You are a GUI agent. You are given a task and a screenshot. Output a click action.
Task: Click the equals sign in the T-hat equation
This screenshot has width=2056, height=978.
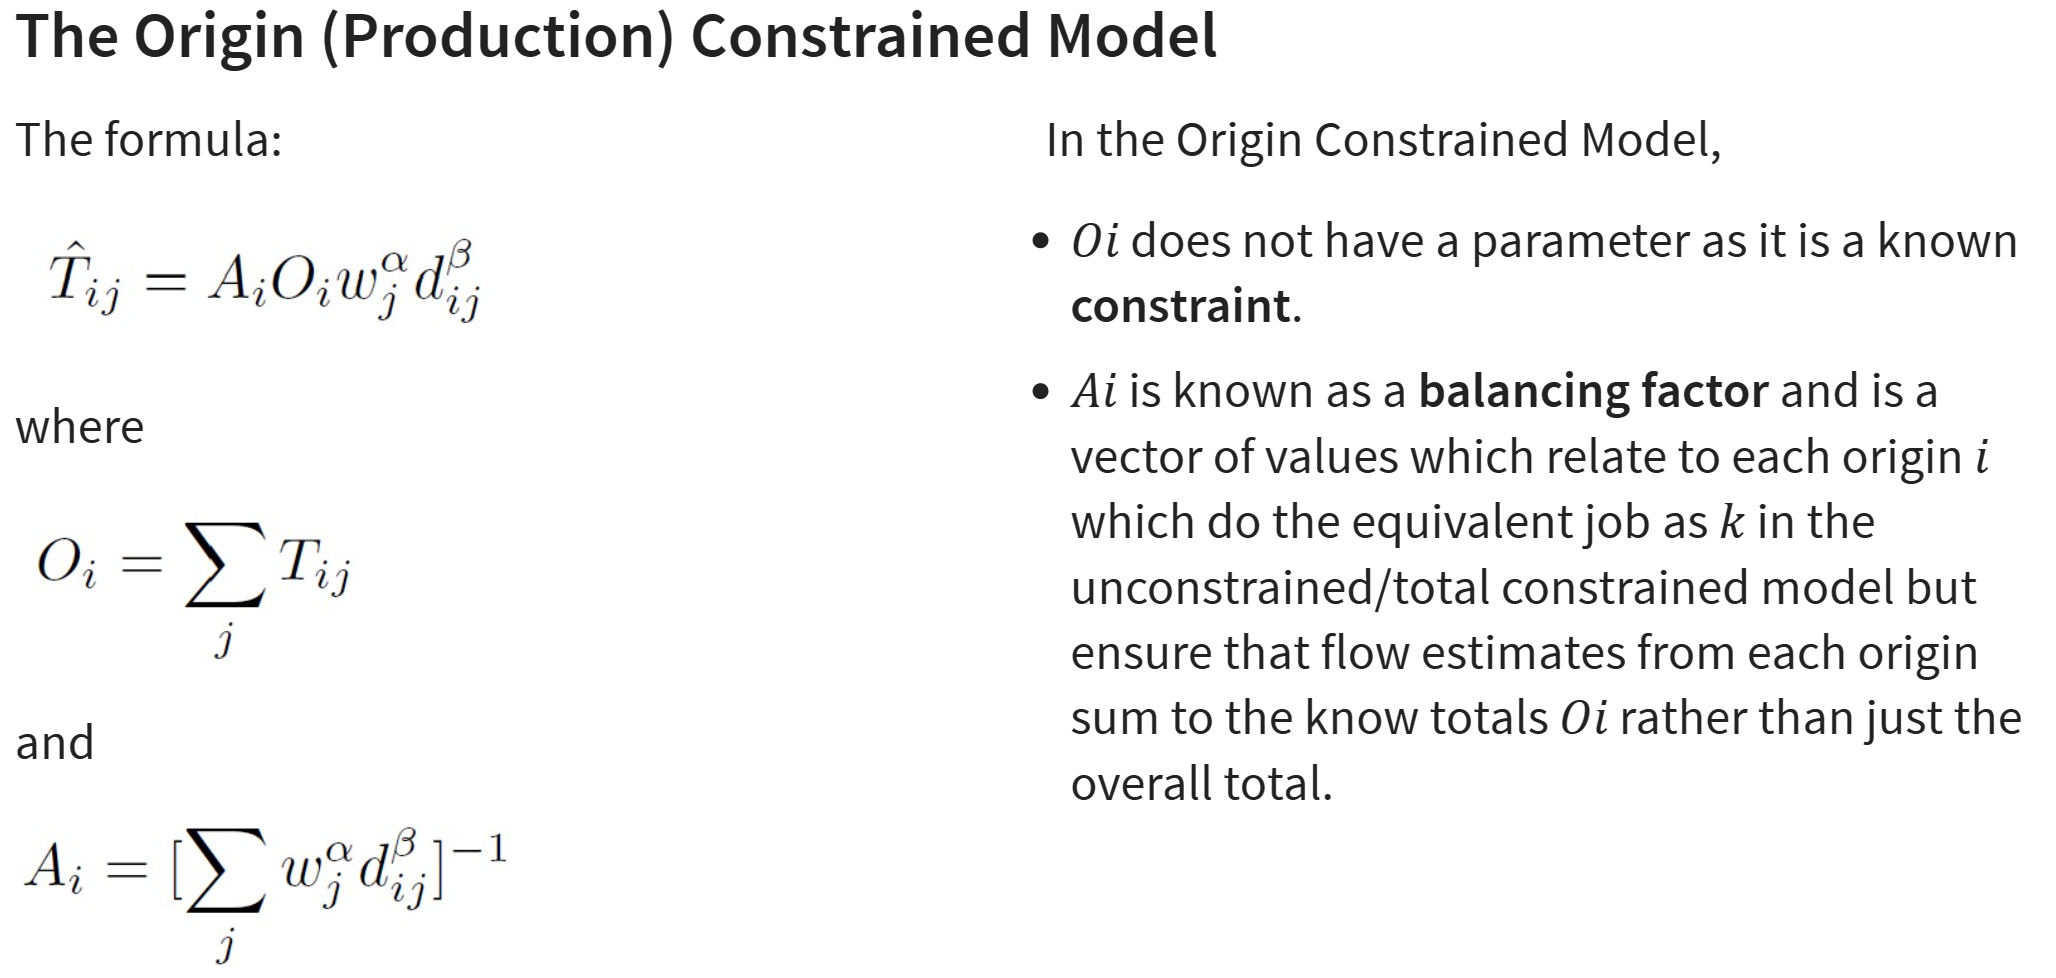click(164, 283)
